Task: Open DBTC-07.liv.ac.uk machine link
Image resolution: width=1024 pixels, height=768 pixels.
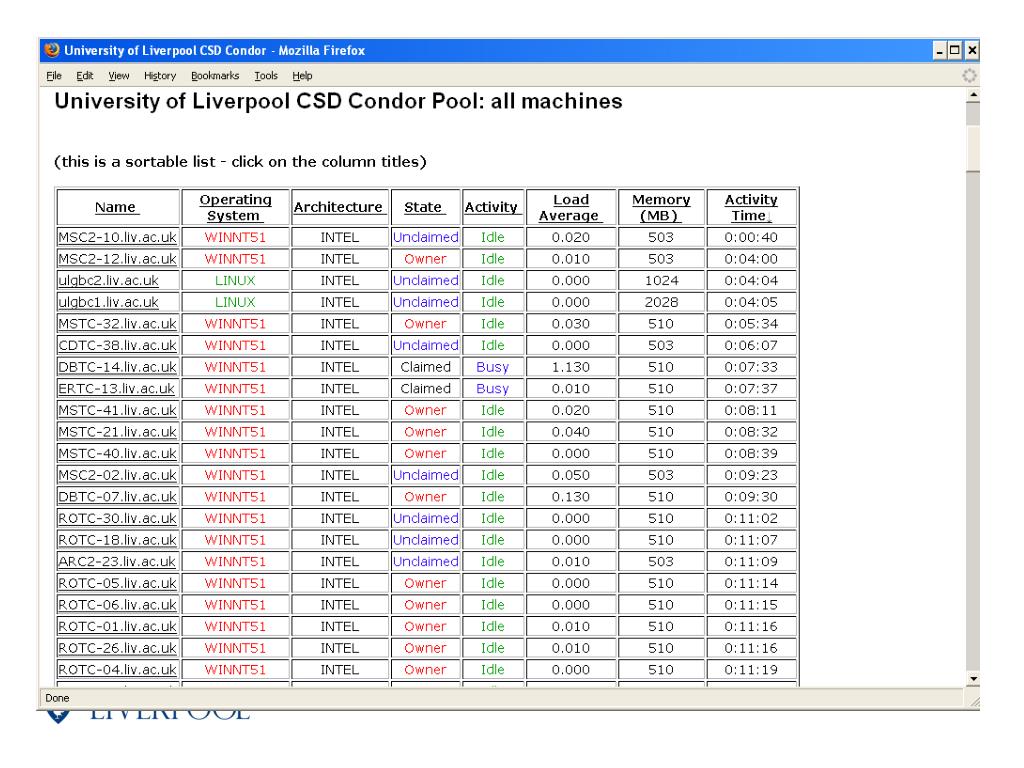Action: 118,496
